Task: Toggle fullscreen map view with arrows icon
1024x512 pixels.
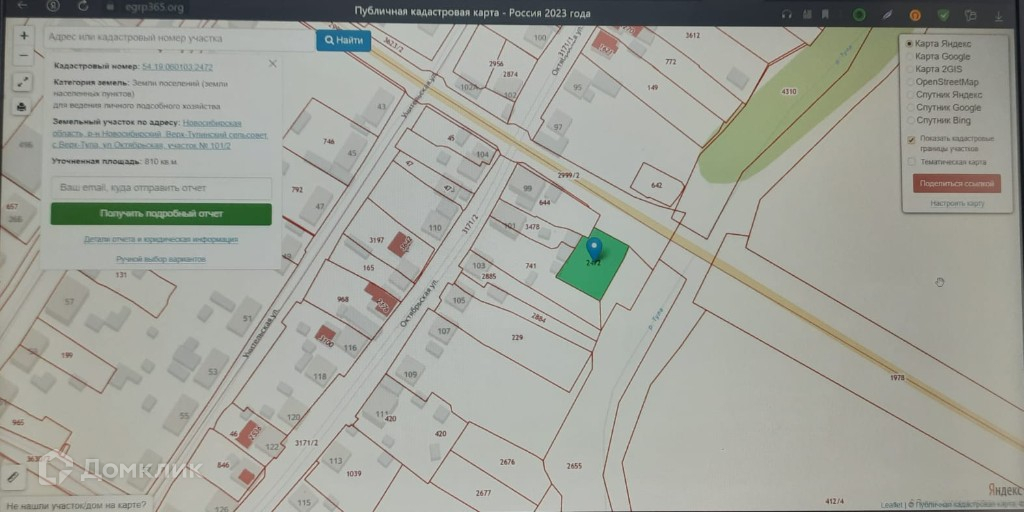Action: click(22, 82)
